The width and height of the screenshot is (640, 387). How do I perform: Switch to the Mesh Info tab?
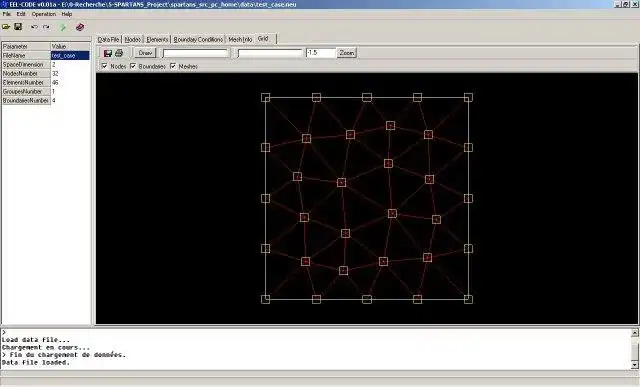click(x=240, y=40)
